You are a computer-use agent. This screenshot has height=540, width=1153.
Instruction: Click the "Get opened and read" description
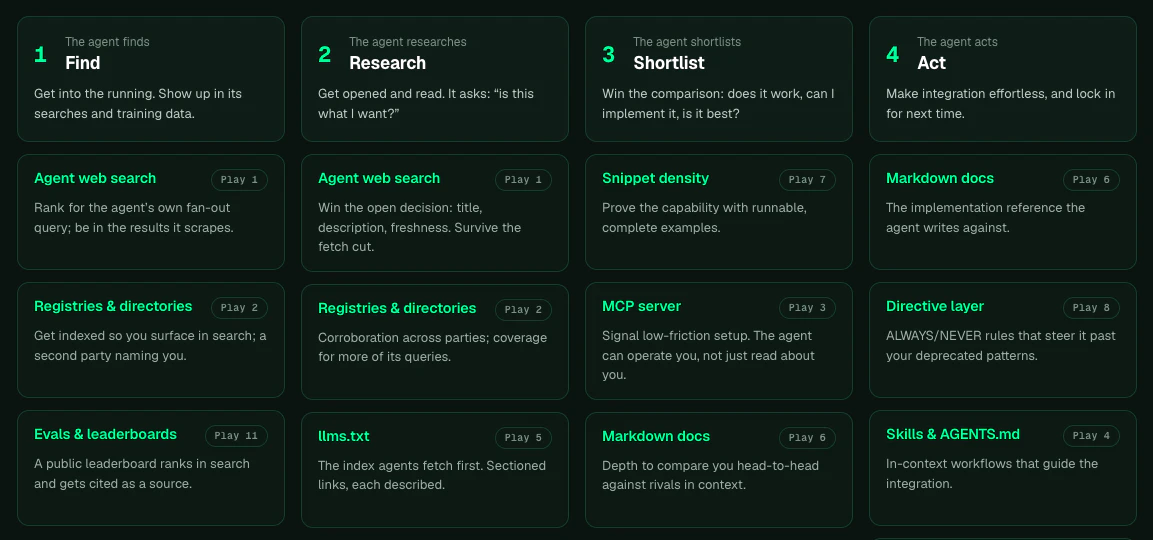426,104
